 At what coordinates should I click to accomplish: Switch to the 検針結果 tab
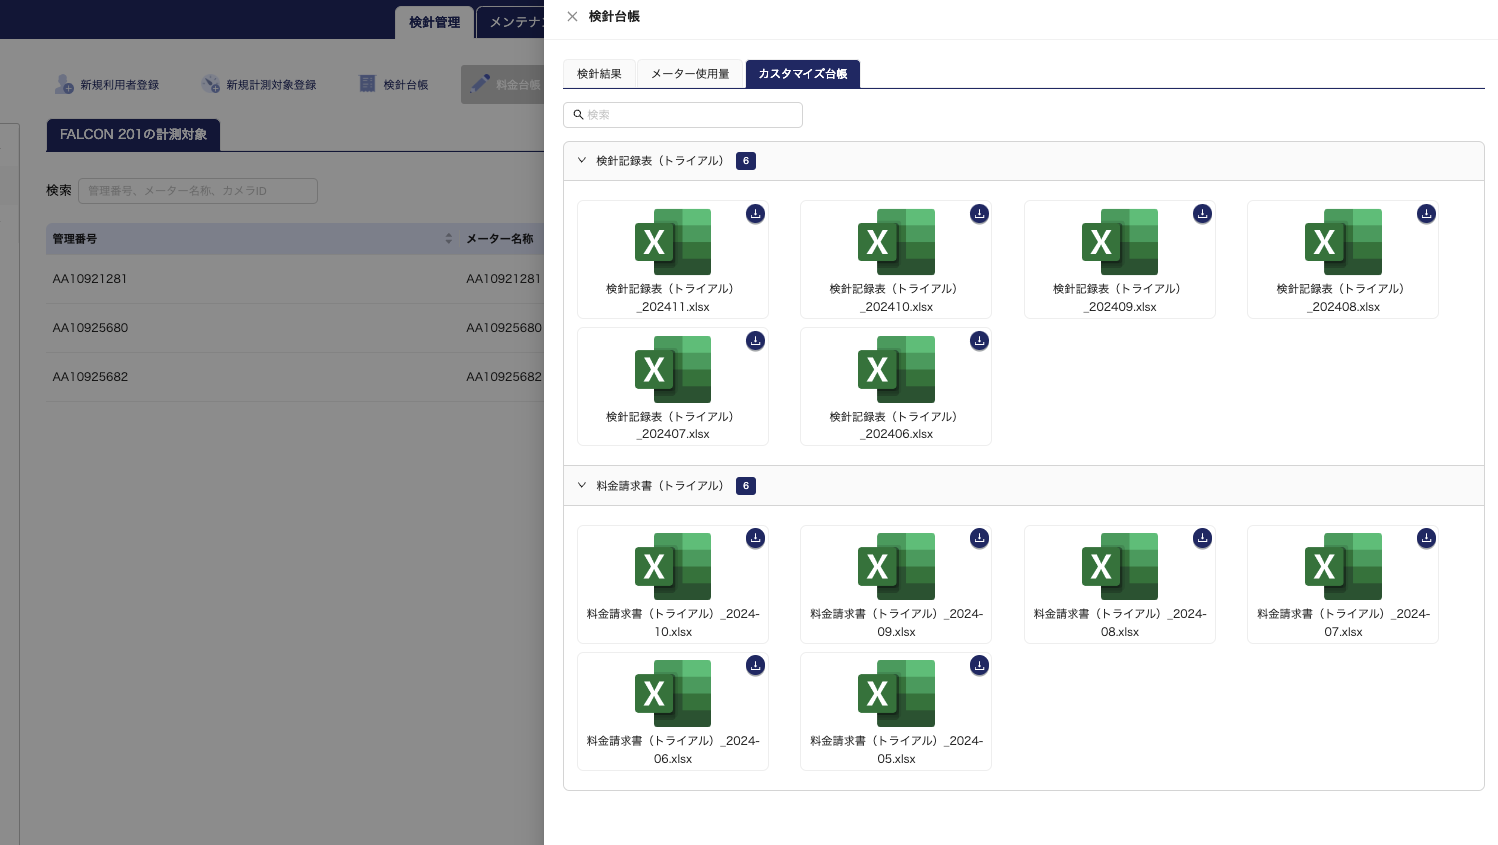click(x=599, y=74)
